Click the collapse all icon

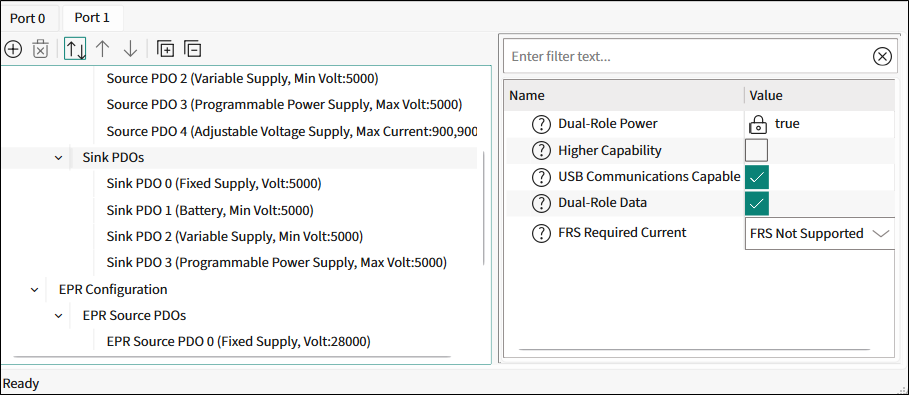(192, 49)
